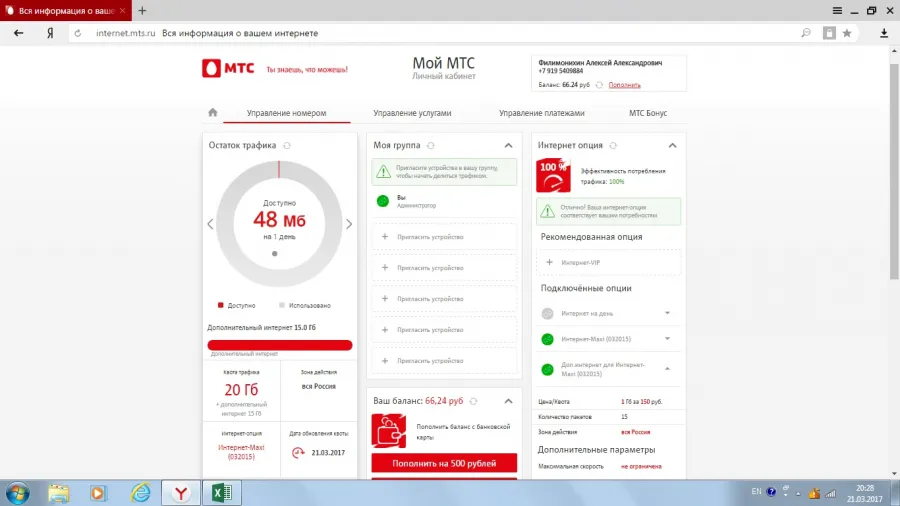Toggle the Интернет-Maxi (032015) green status circle

pos(548,339)
